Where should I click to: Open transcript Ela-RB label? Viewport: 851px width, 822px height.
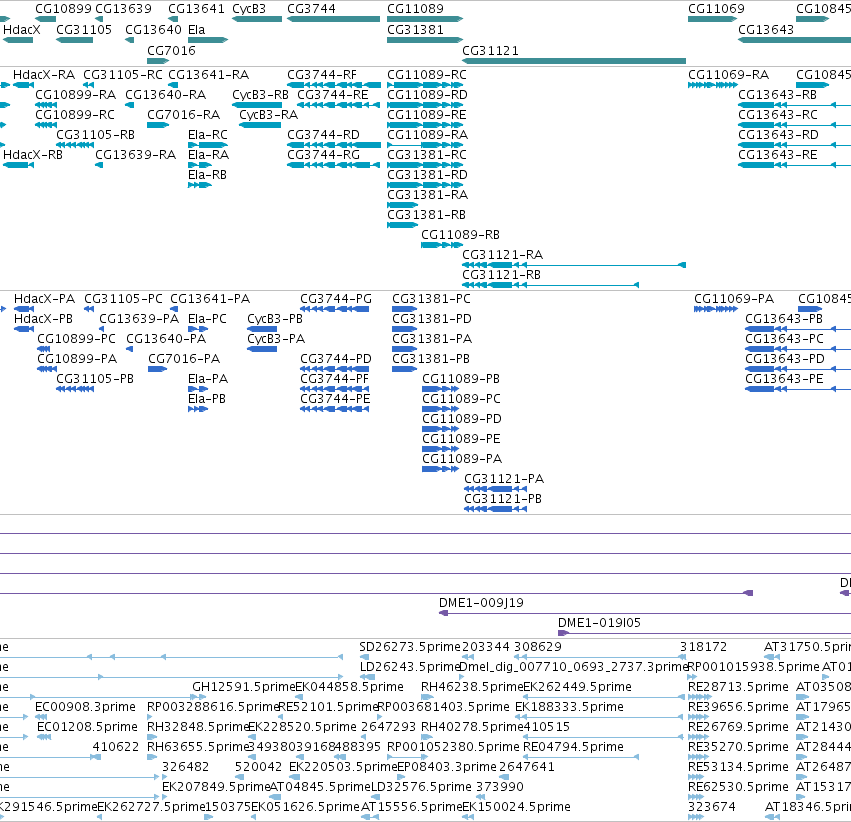(x=207, y=175)
